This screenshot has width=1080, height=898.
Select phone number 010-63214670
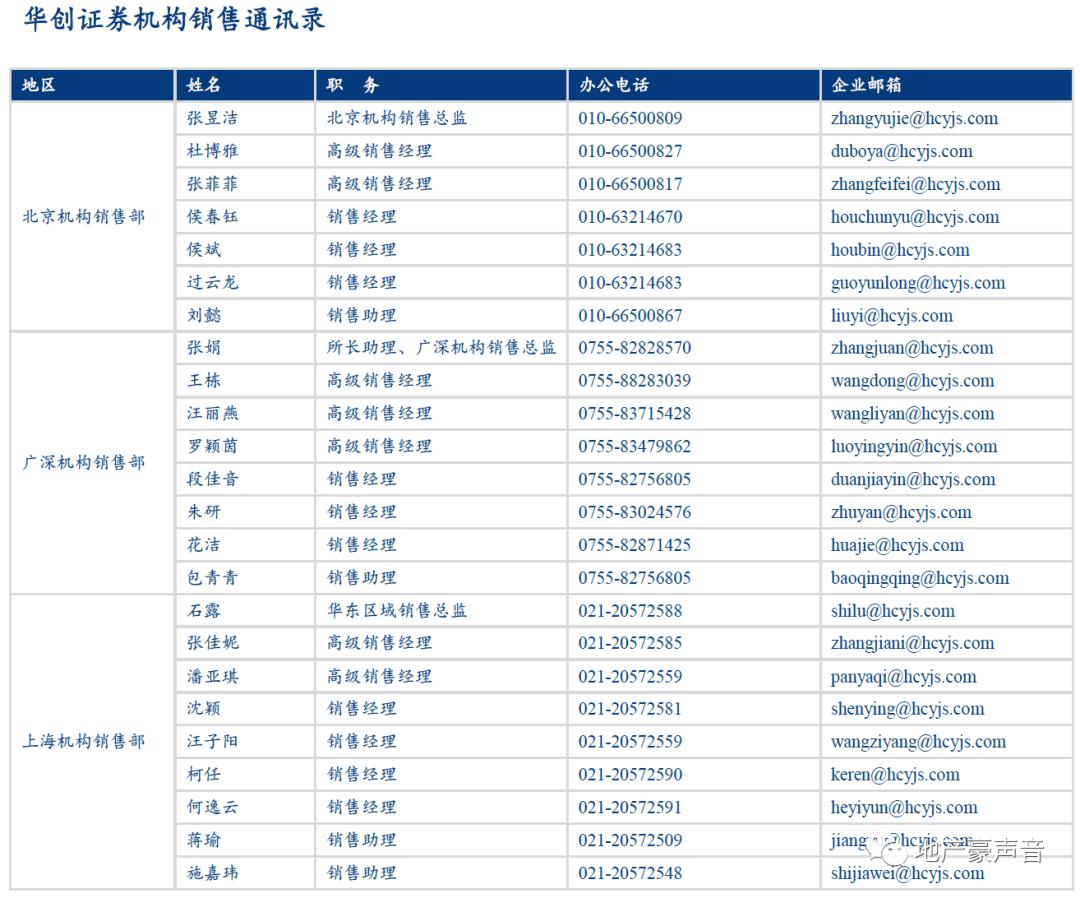coord(630,218)
